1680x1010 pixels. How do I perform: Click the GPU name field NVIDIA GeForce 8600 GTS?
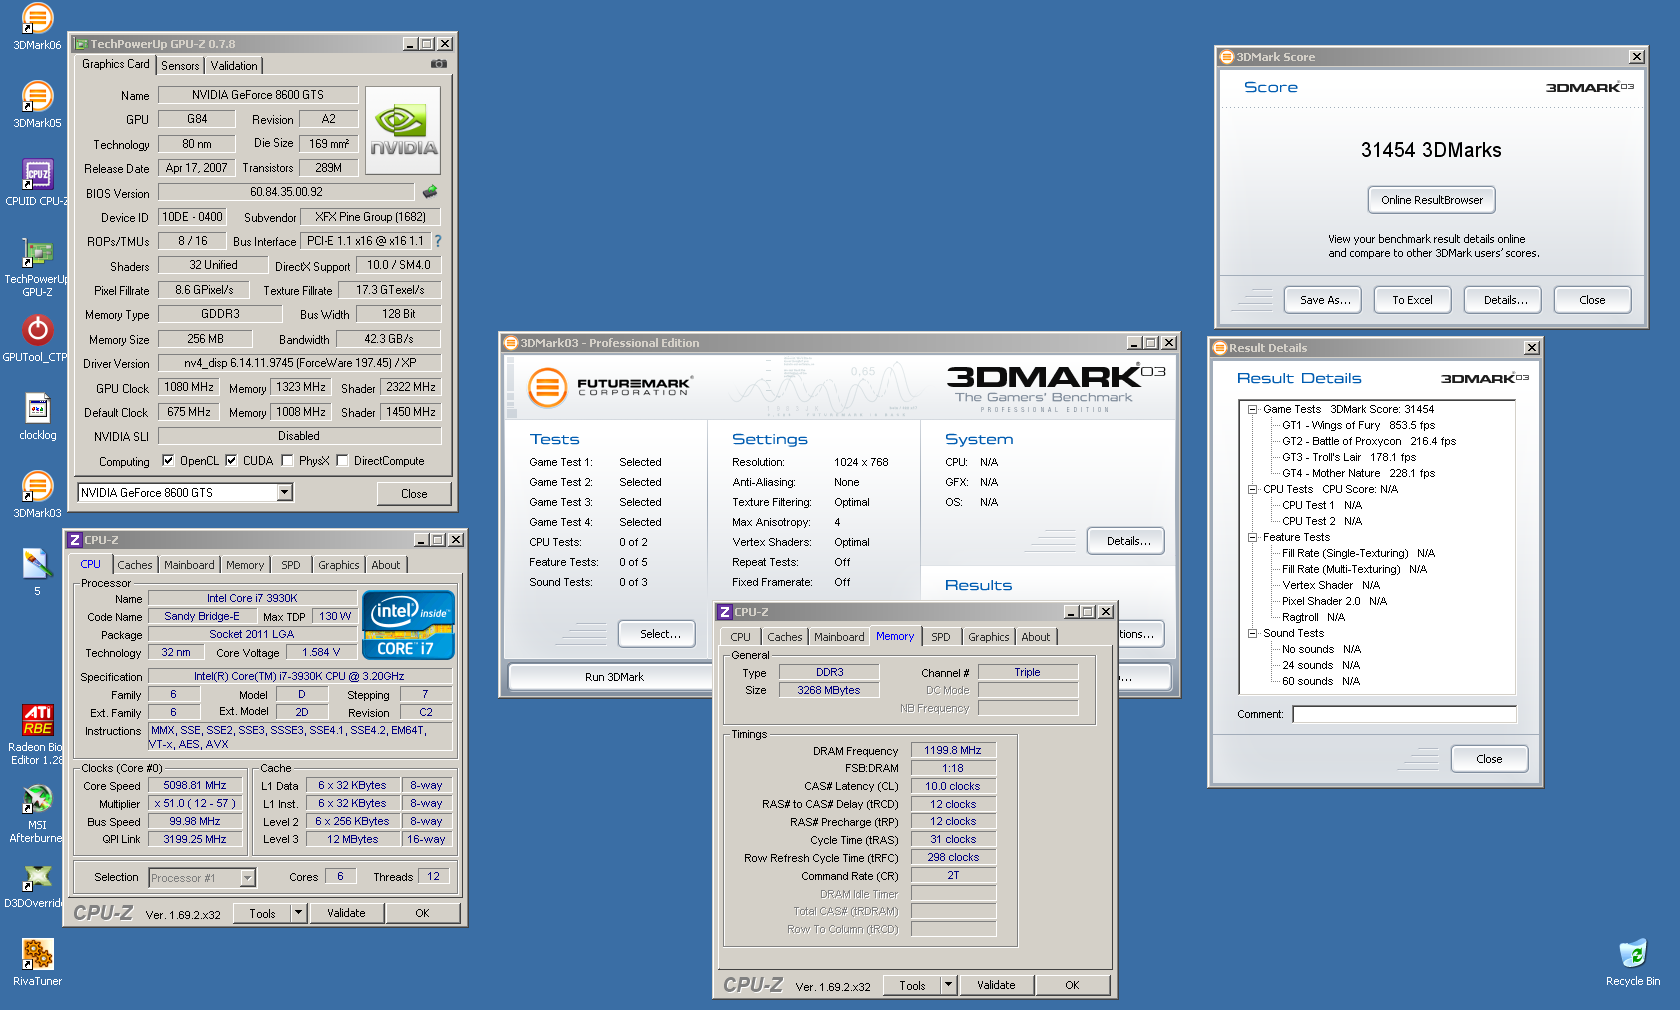pyautogui.click(x=258, y=95)
